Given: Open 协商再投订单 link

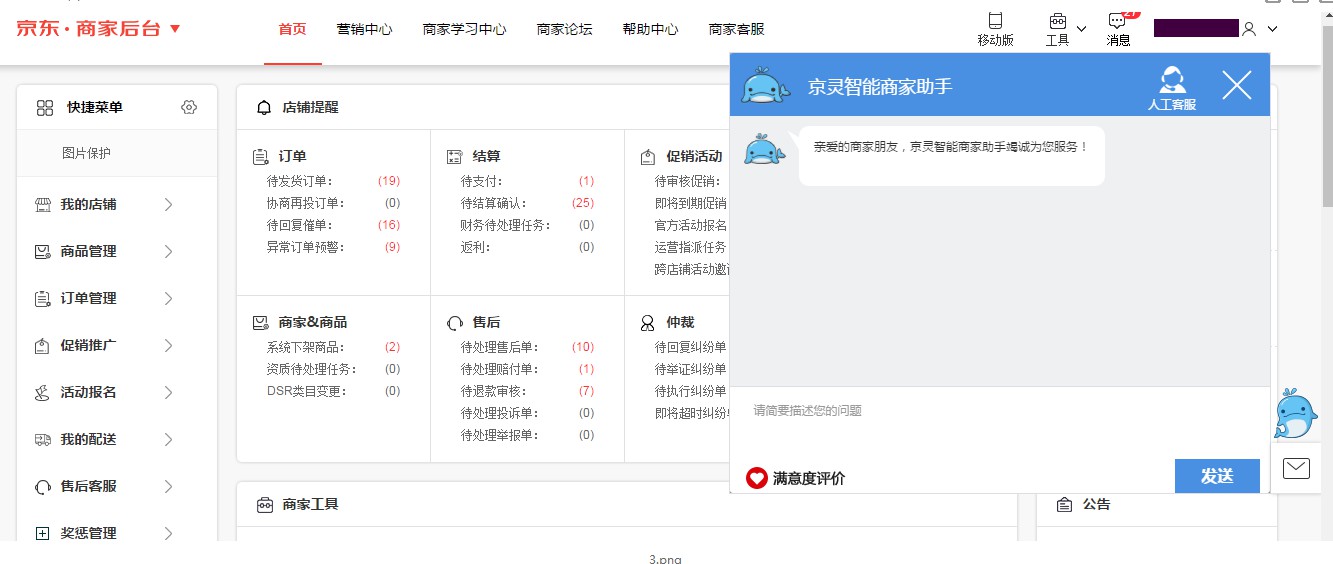Looking at the screenshot, I should (x=306, y=203).
